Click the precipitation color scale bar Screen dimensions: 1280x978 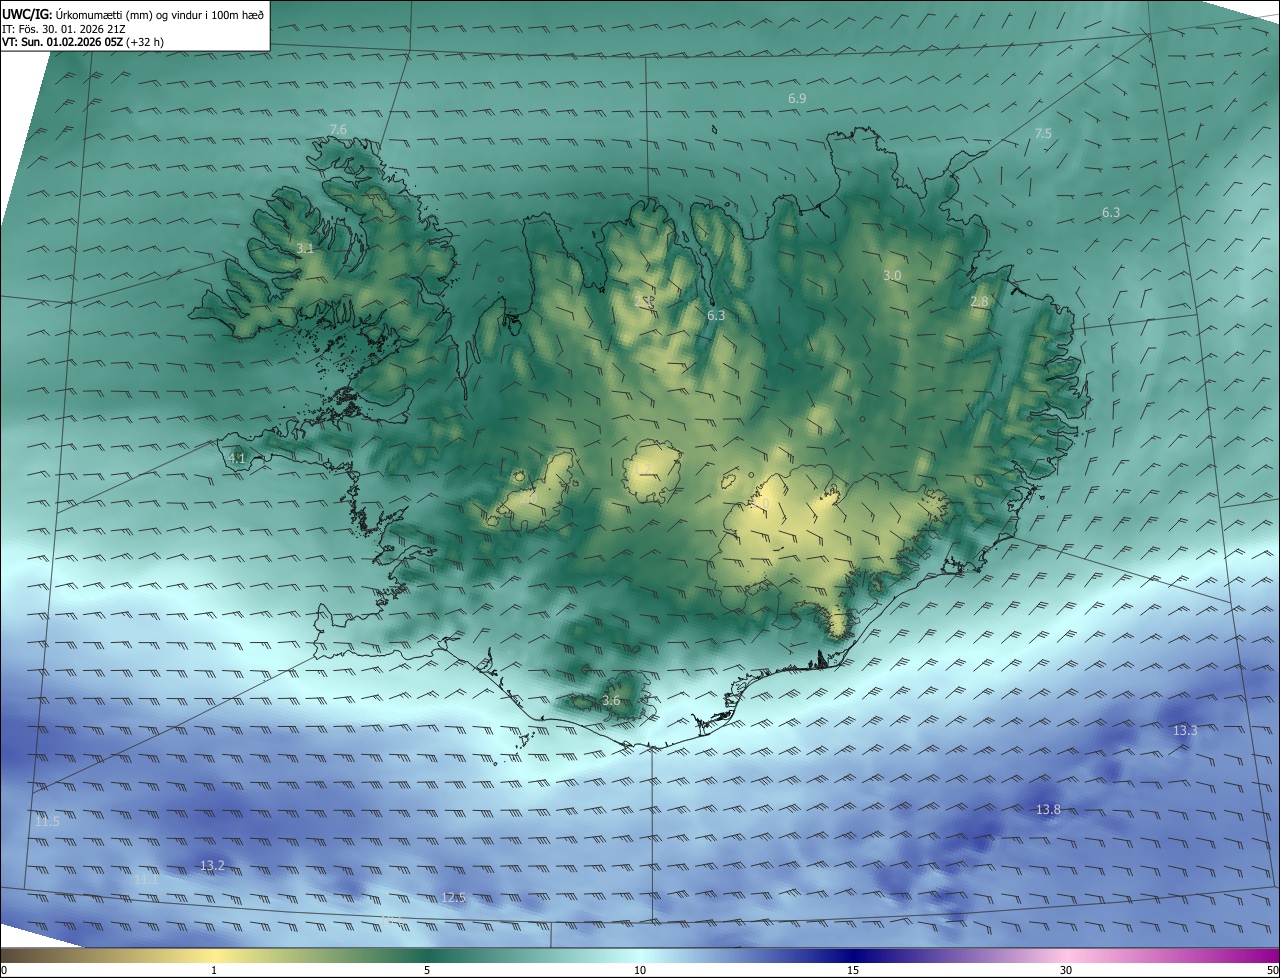640,955
